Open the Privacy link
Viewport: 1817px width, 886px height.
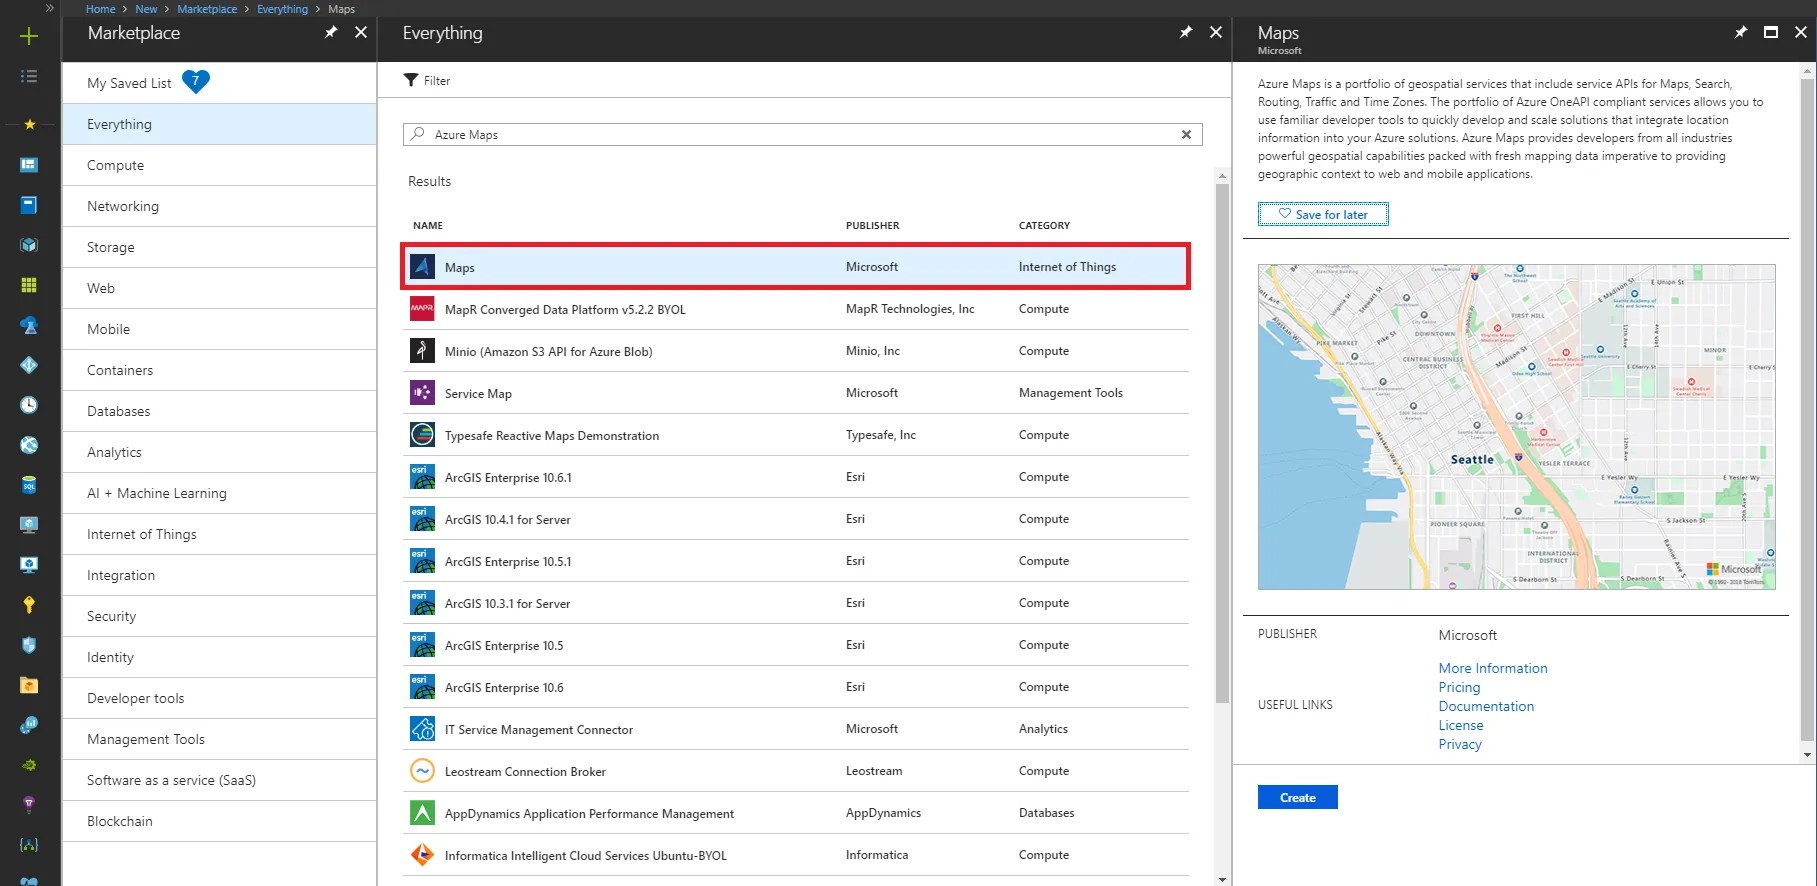[x=1460, y=744]
